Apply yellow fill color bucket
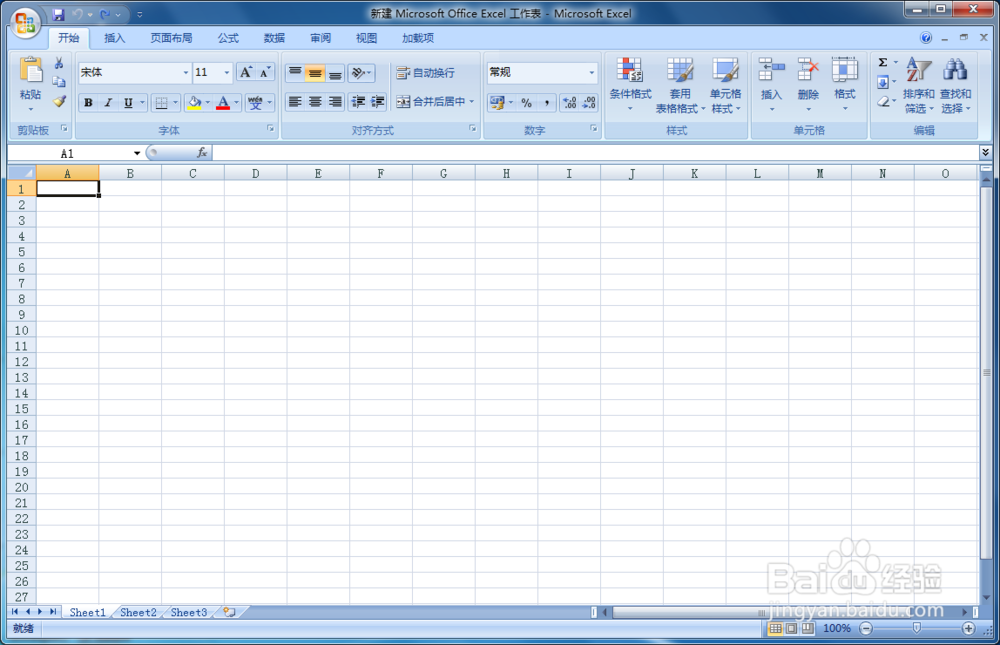Screen dimensions: 1000x645 pos(195,102)
